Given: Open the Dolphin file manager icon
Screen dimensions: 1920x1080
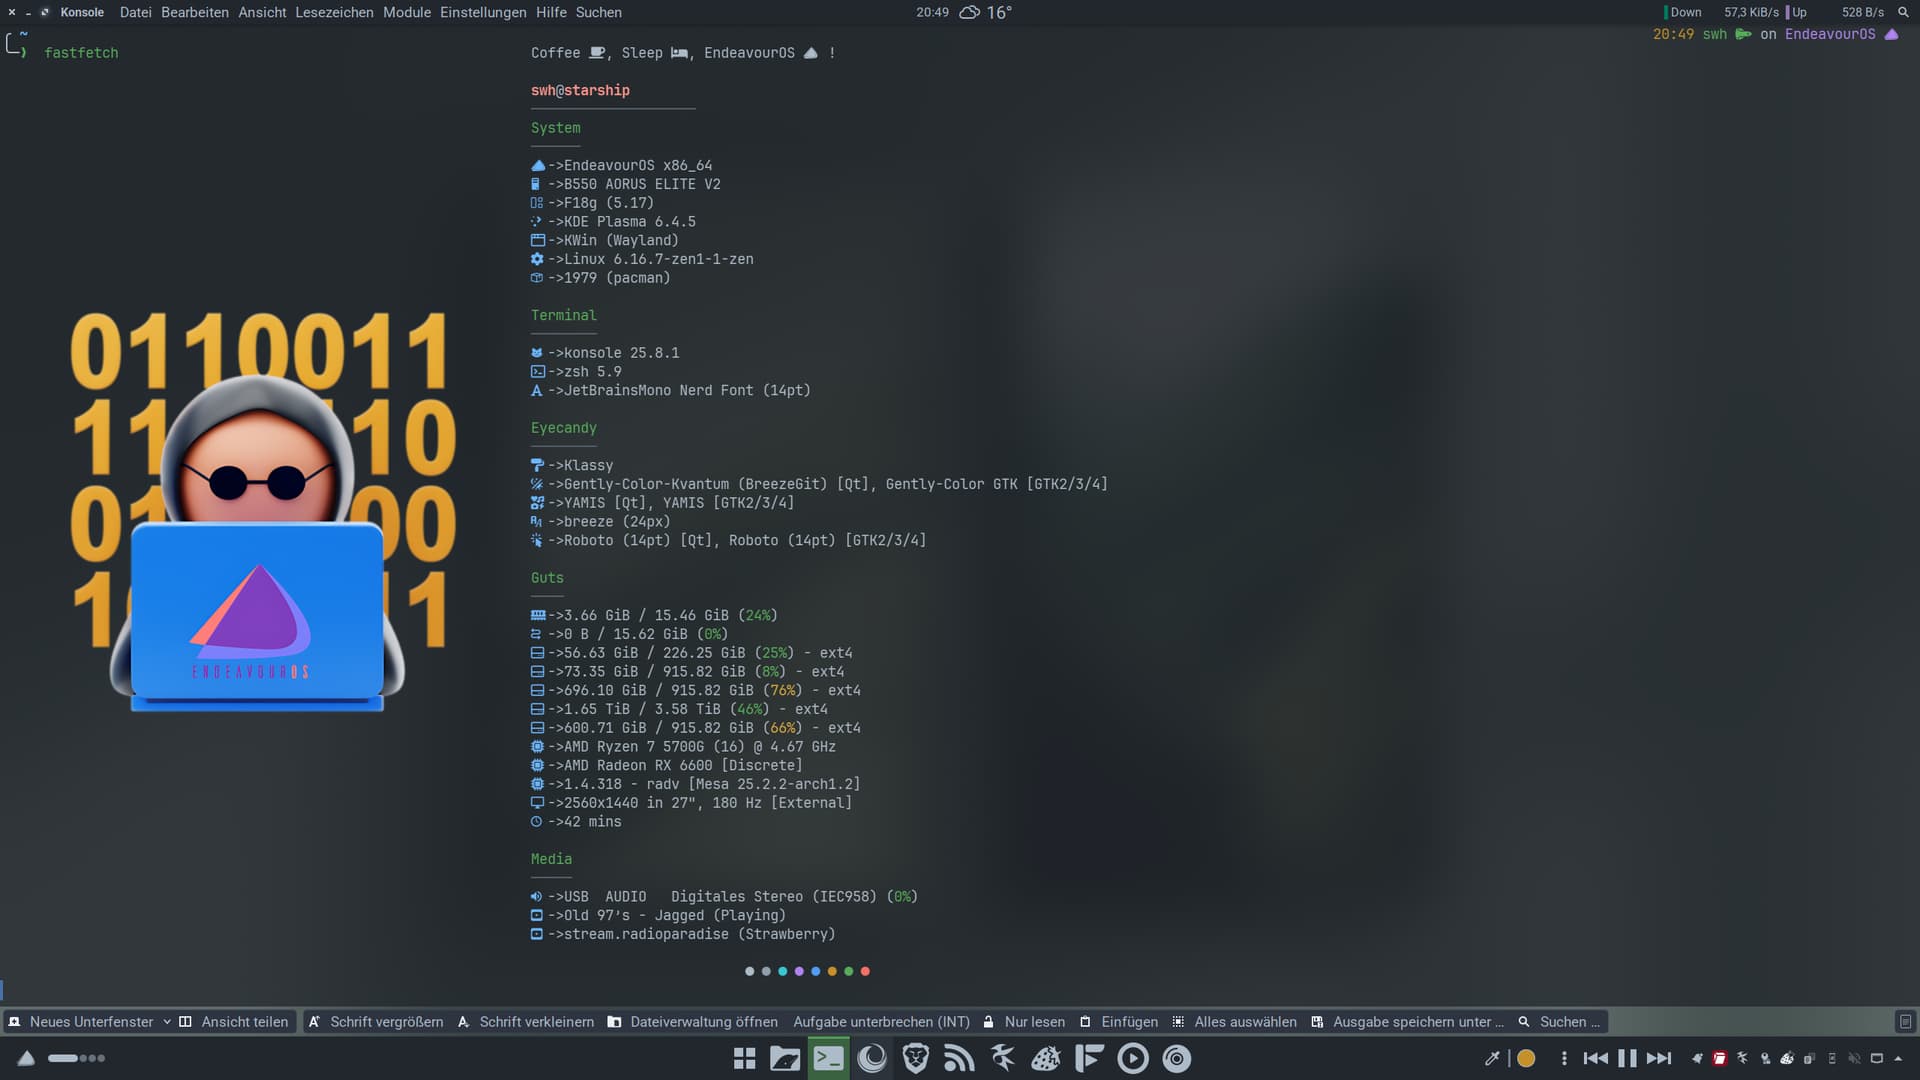Looking at the screenshot, I should 785,1058.
